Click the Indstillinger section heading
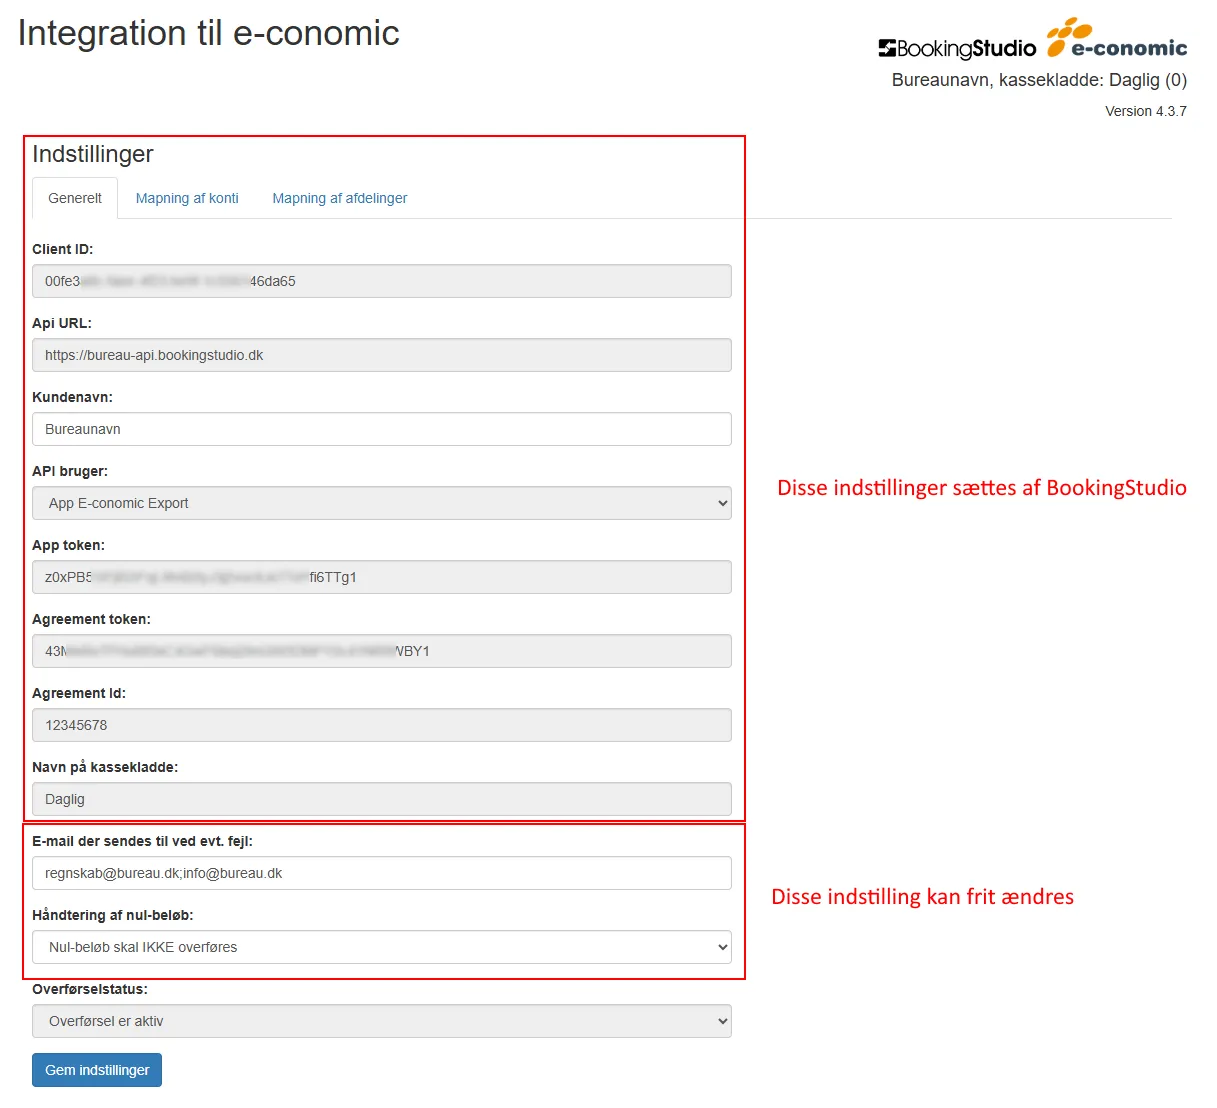Viewport: 1217px width, 1108px height. coord(93,154)
